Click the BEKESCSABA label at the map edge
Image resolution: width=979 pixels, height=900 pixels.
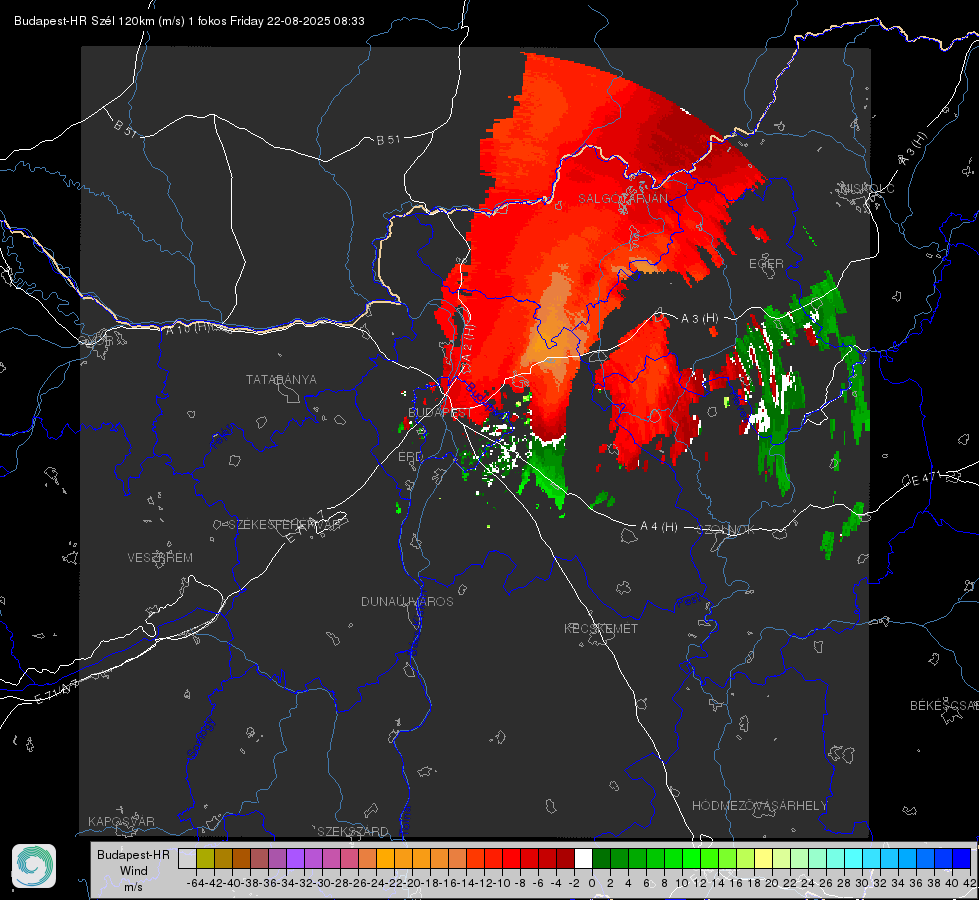pyautogui.click(x=944, y=706)
